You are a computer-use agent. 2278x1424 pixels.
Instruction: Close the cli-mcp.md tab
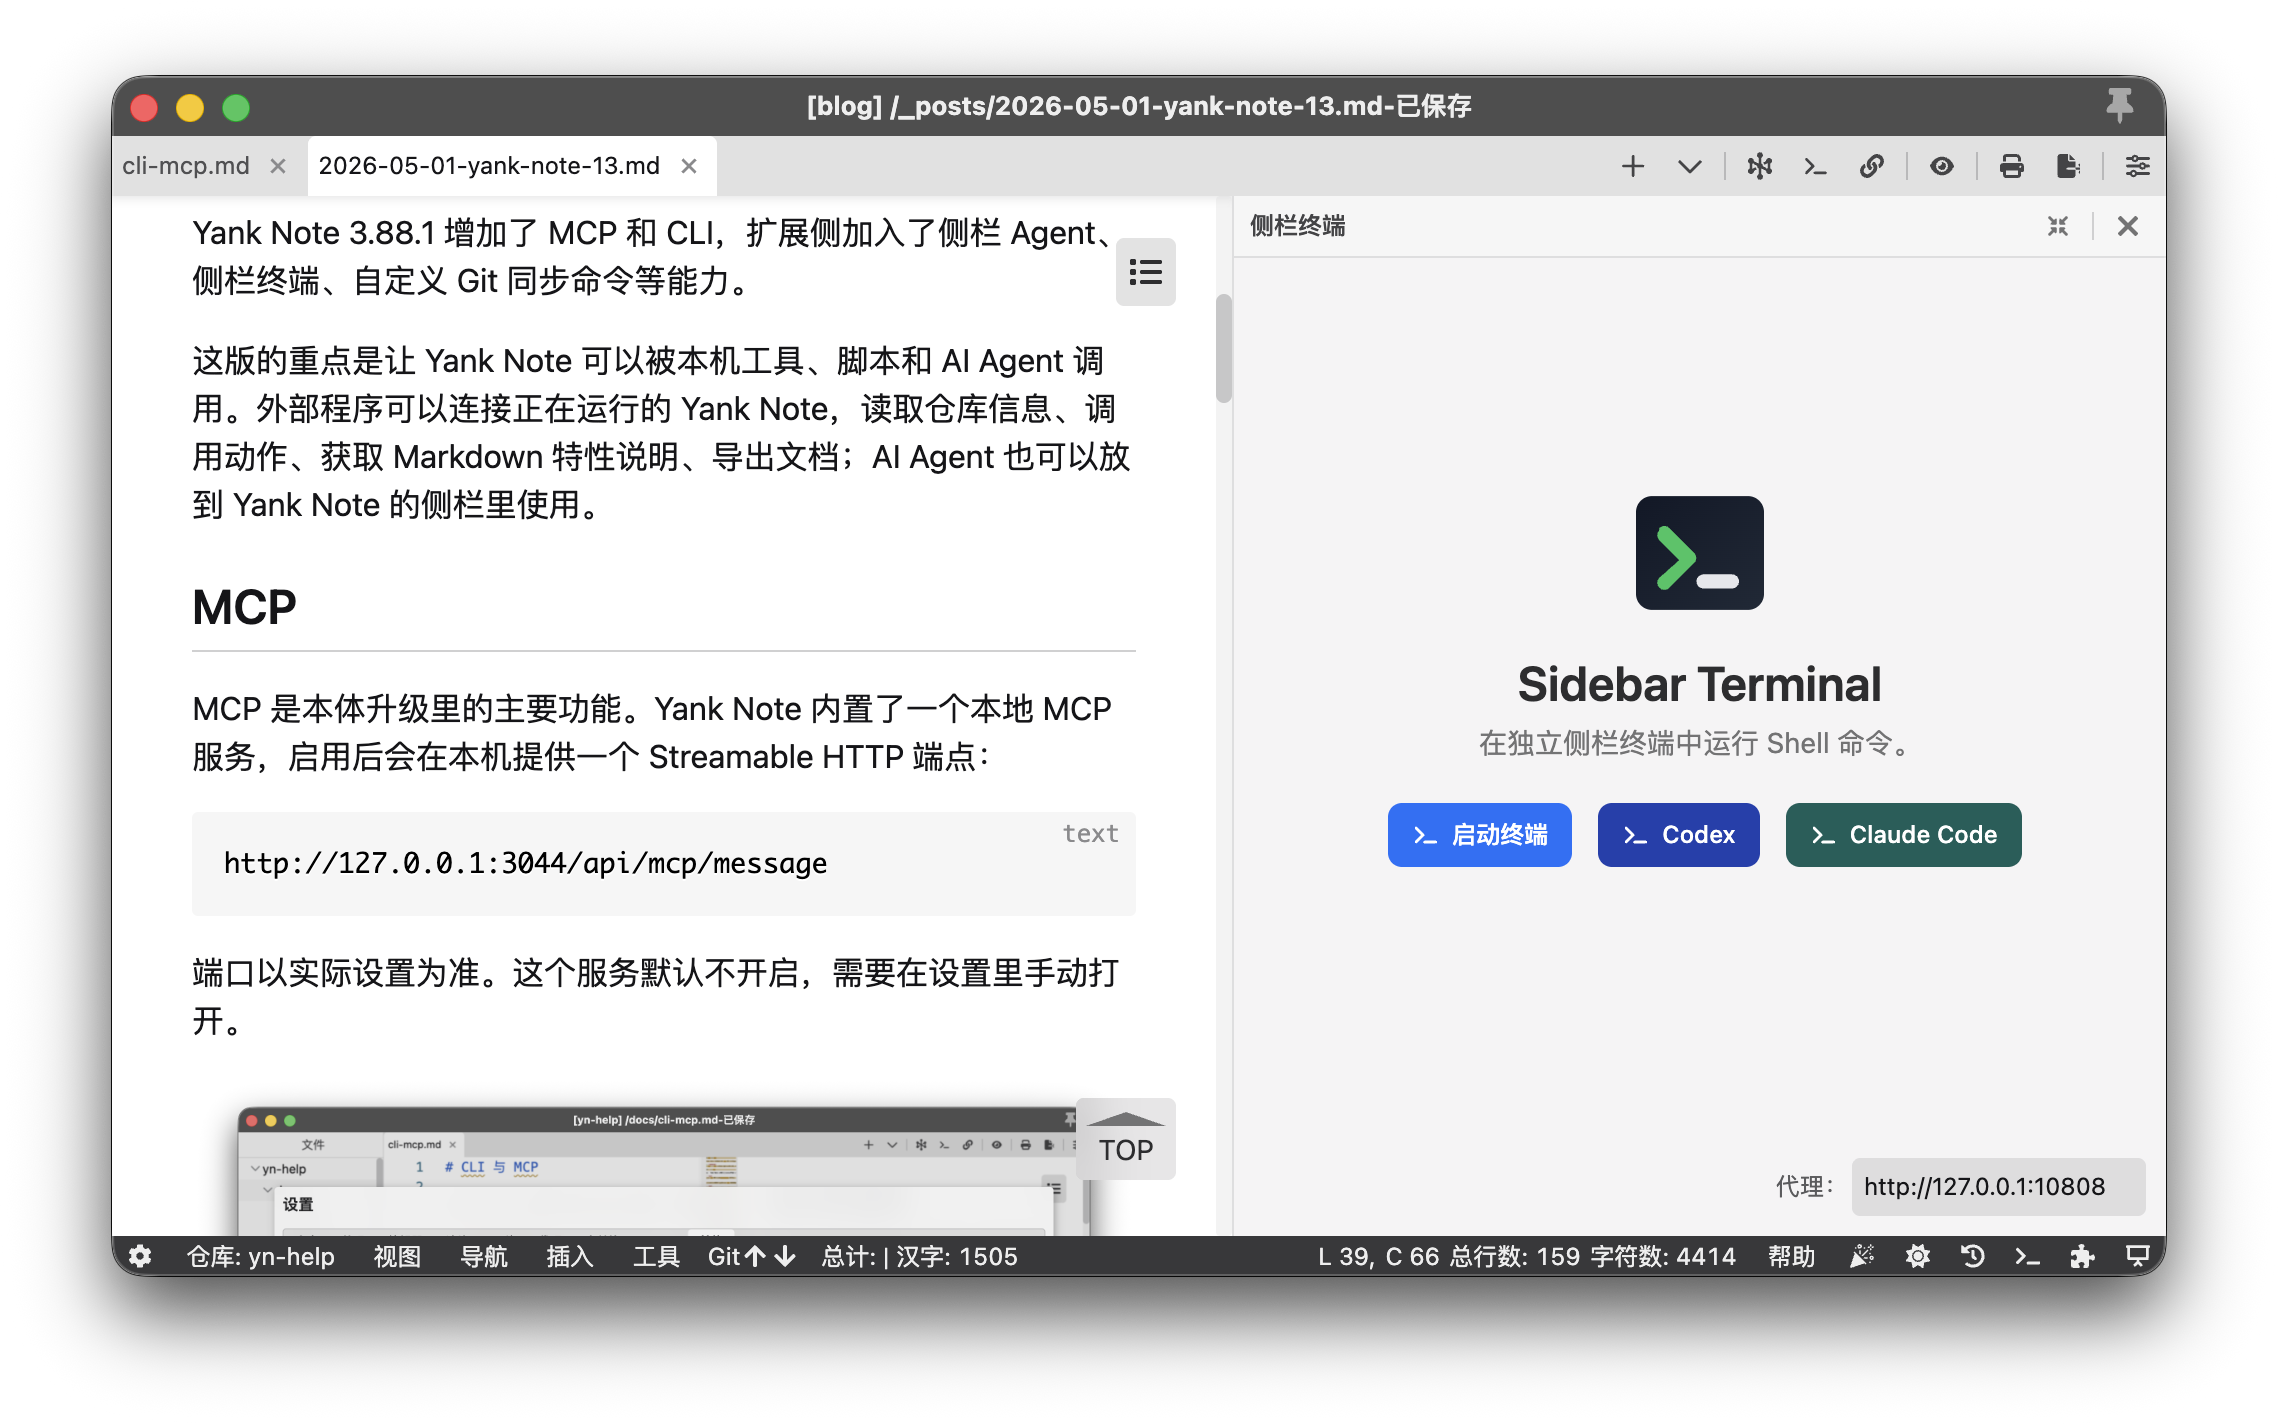(x=278, y=166)
